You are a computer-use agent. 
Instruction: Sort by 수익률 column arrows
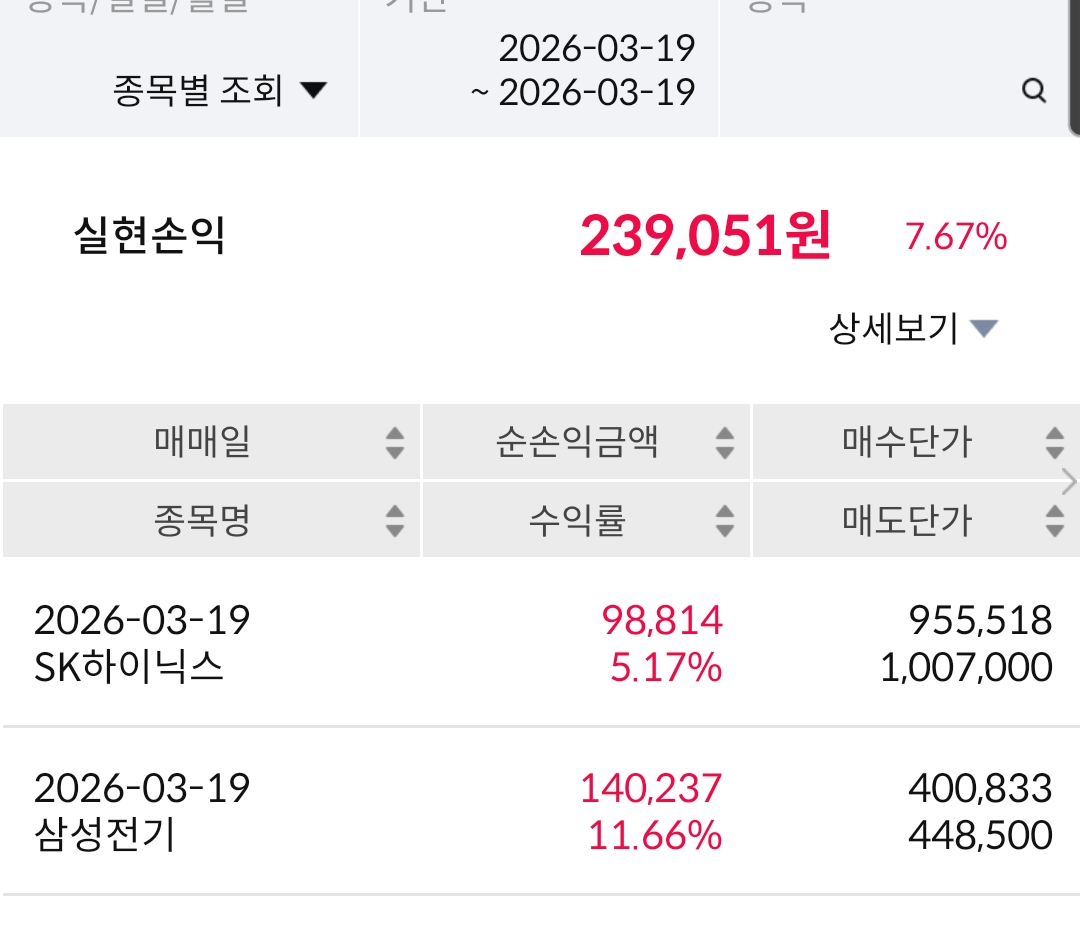coord(725,520)
